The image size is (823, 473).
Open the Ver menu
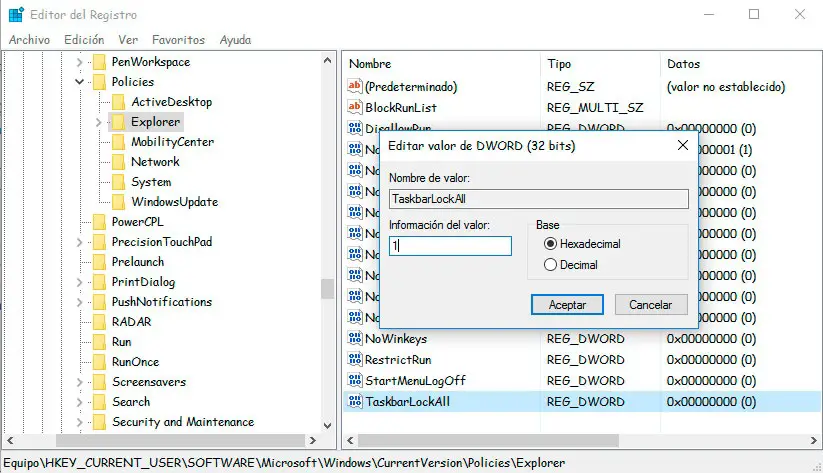(128, 40)
